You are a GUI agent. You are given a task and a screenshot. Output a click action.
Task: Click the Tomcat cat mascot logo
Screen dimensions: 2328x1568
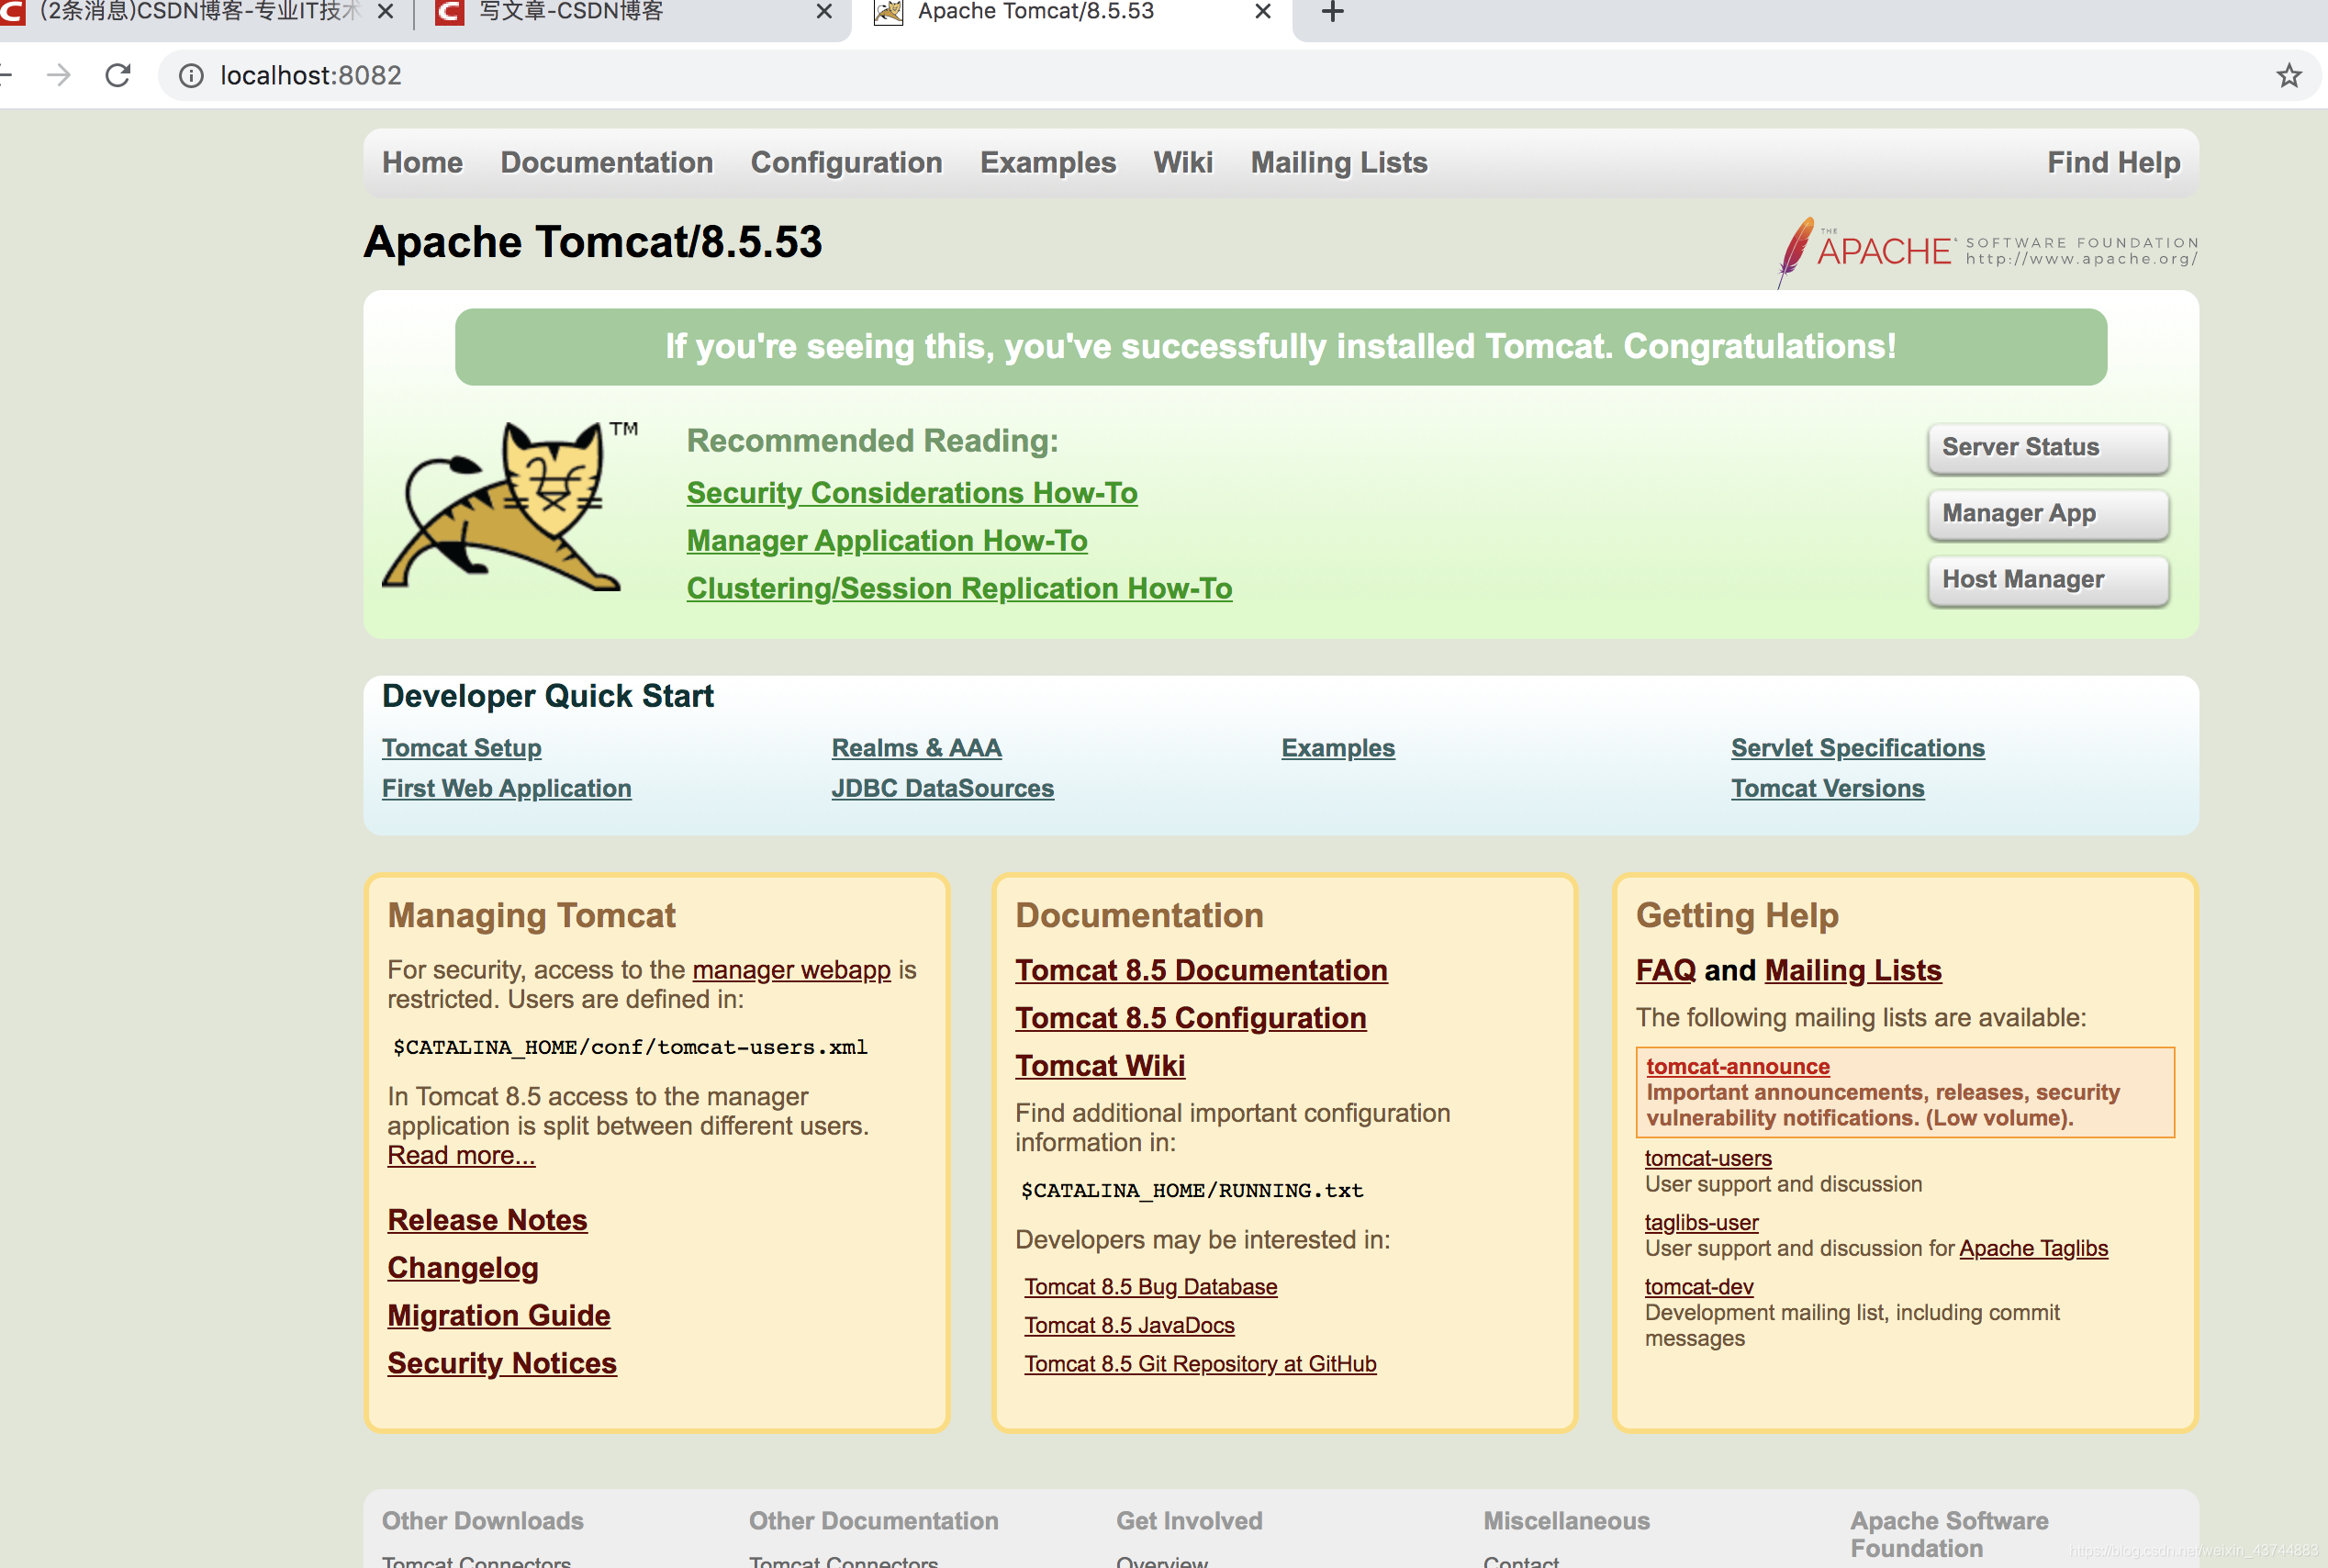tap(505, 508)
